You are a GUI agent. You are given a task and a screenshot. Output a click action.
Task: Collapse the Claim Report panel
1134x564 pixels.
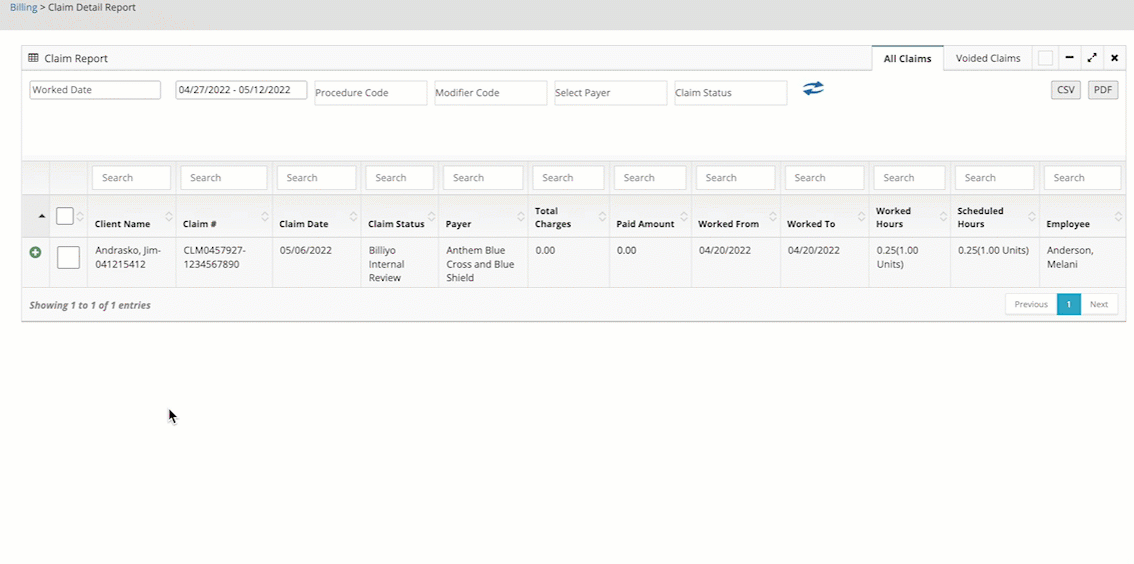point(1069,58)
